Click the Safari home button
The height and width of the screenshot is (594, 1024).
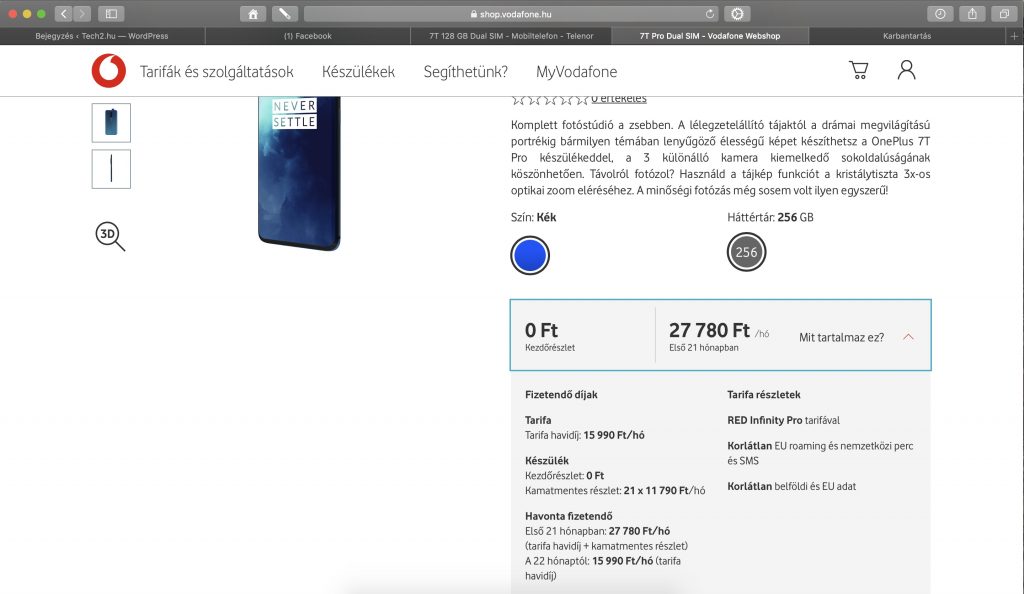253,14
